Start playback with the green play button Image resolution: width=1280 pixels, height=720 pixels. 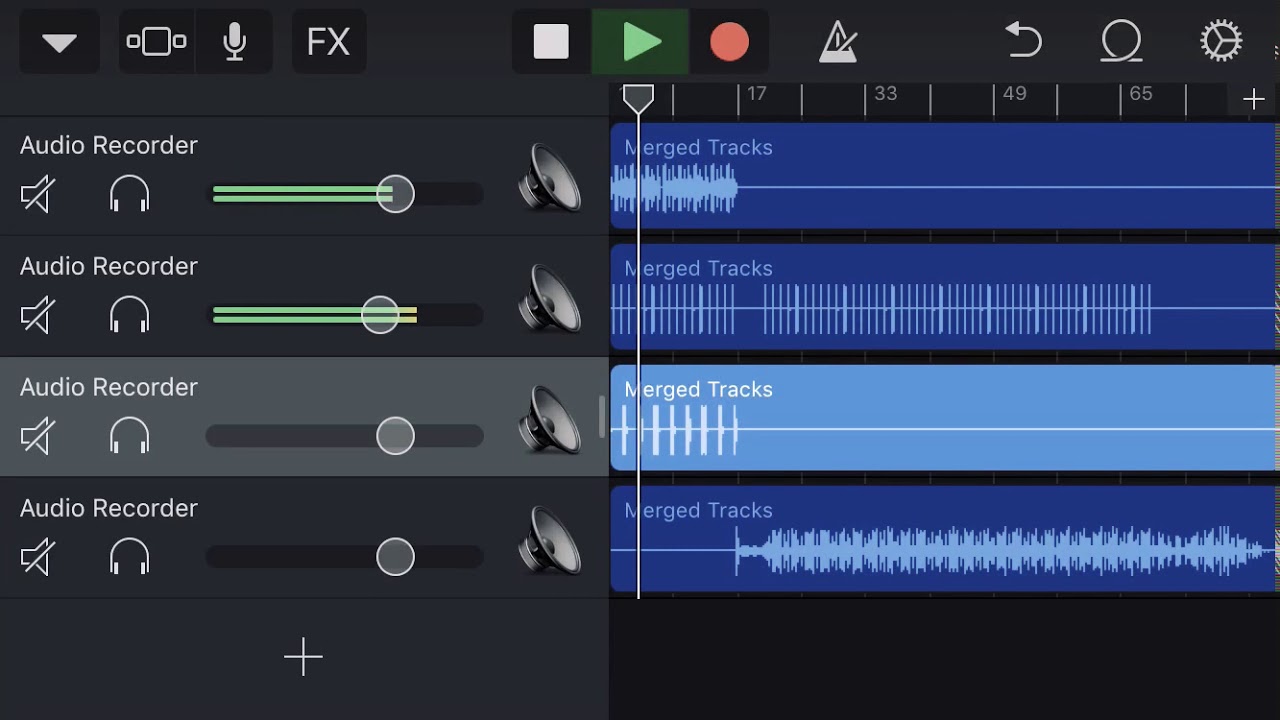[x=640, y=42]
